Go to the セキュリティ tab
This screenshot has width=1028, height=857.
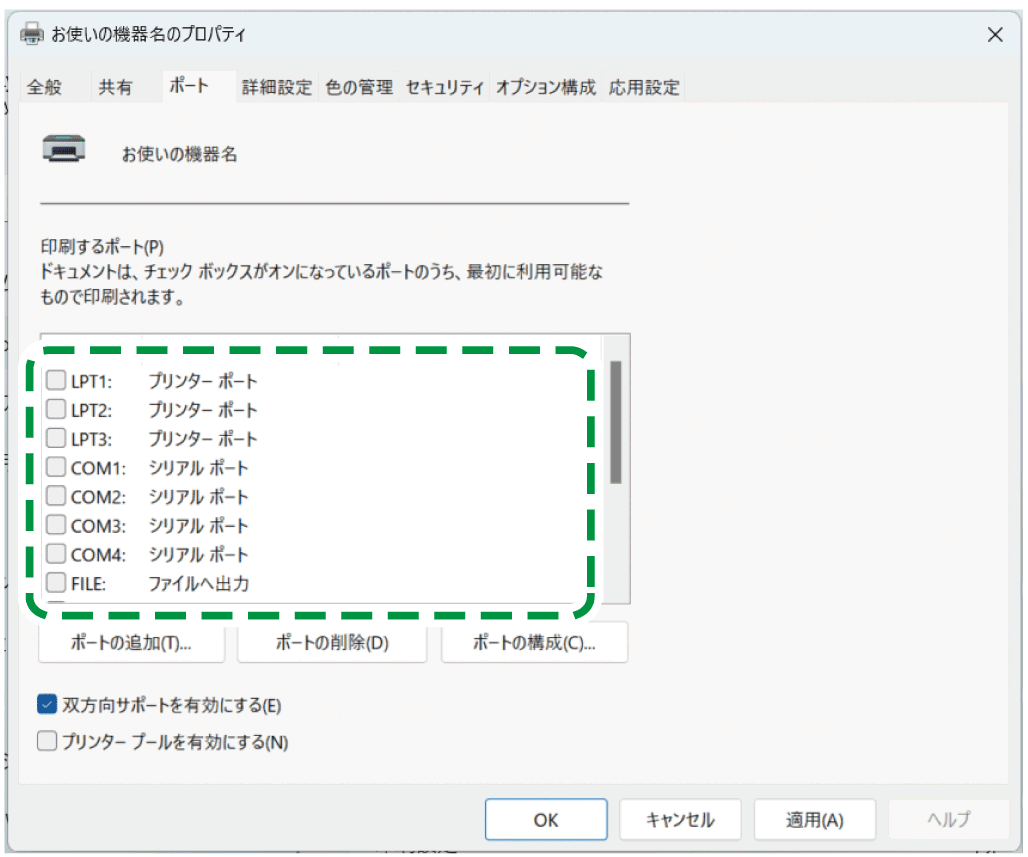(x=445, y=87)
